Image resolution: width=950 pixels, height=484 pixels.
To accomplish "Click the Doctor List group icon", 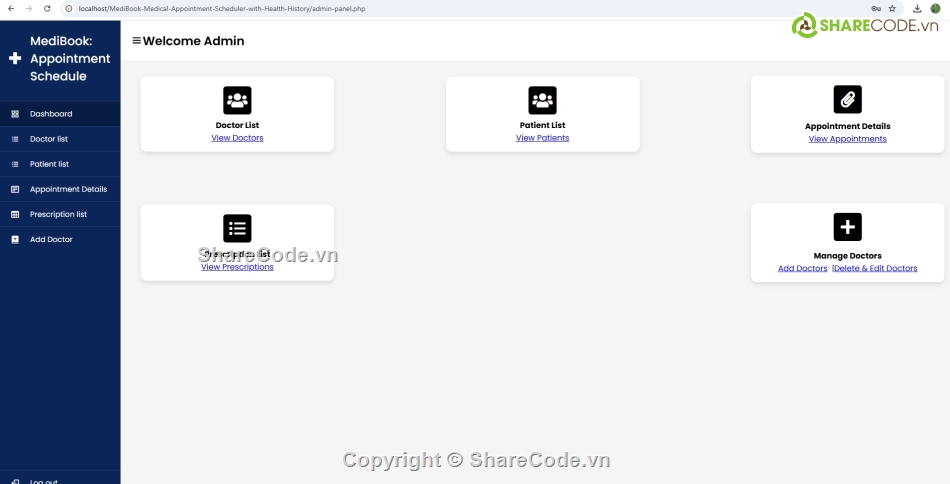I will point(237,100).
